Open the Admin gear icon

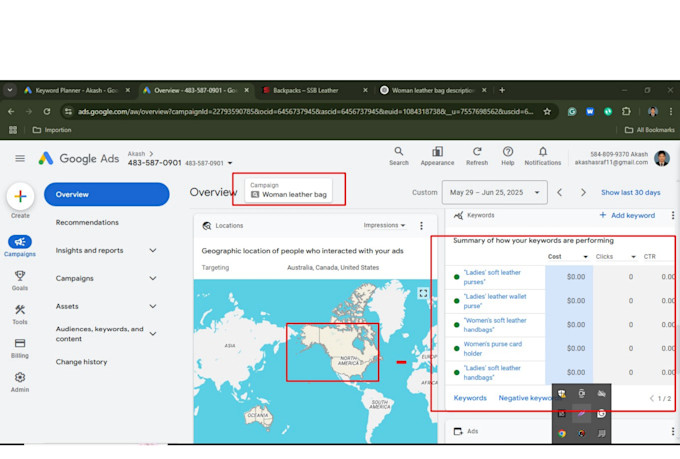coord(20,377)
